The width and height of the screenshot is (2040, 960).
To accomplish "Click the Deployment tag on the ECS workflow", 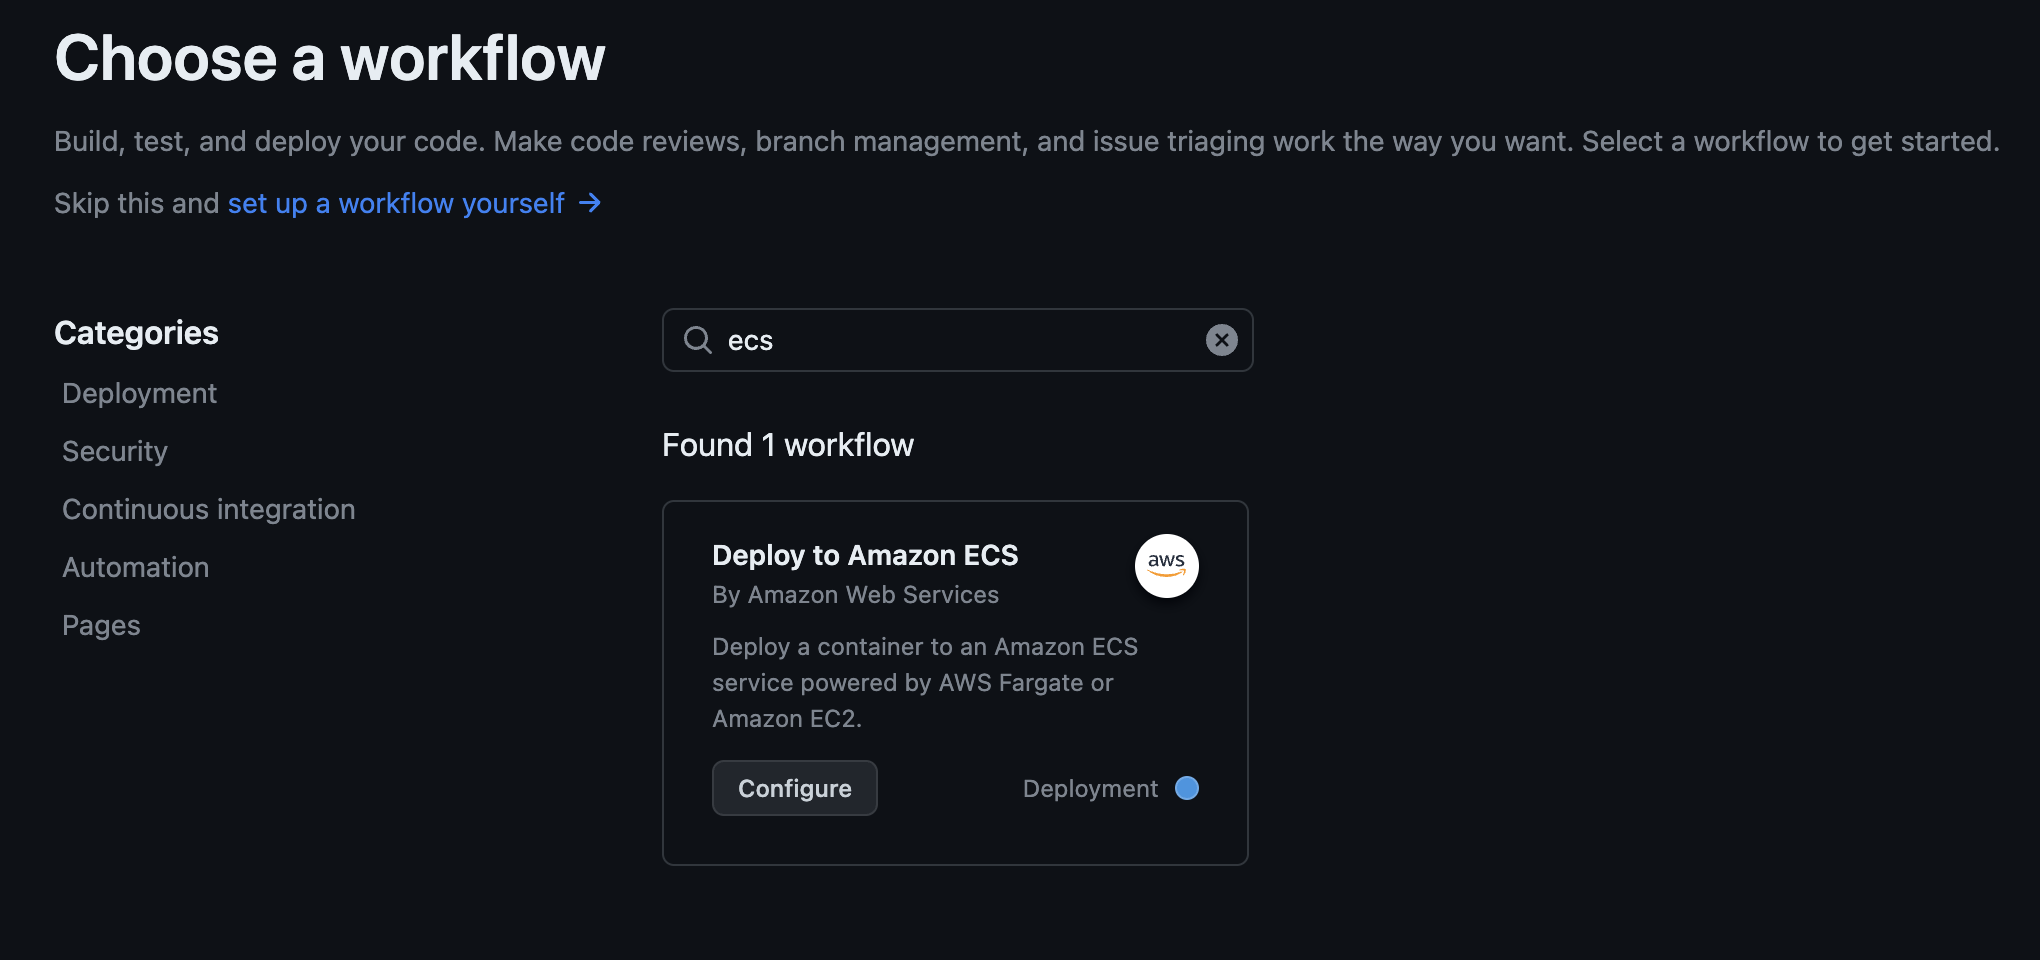I will 1089,788.
